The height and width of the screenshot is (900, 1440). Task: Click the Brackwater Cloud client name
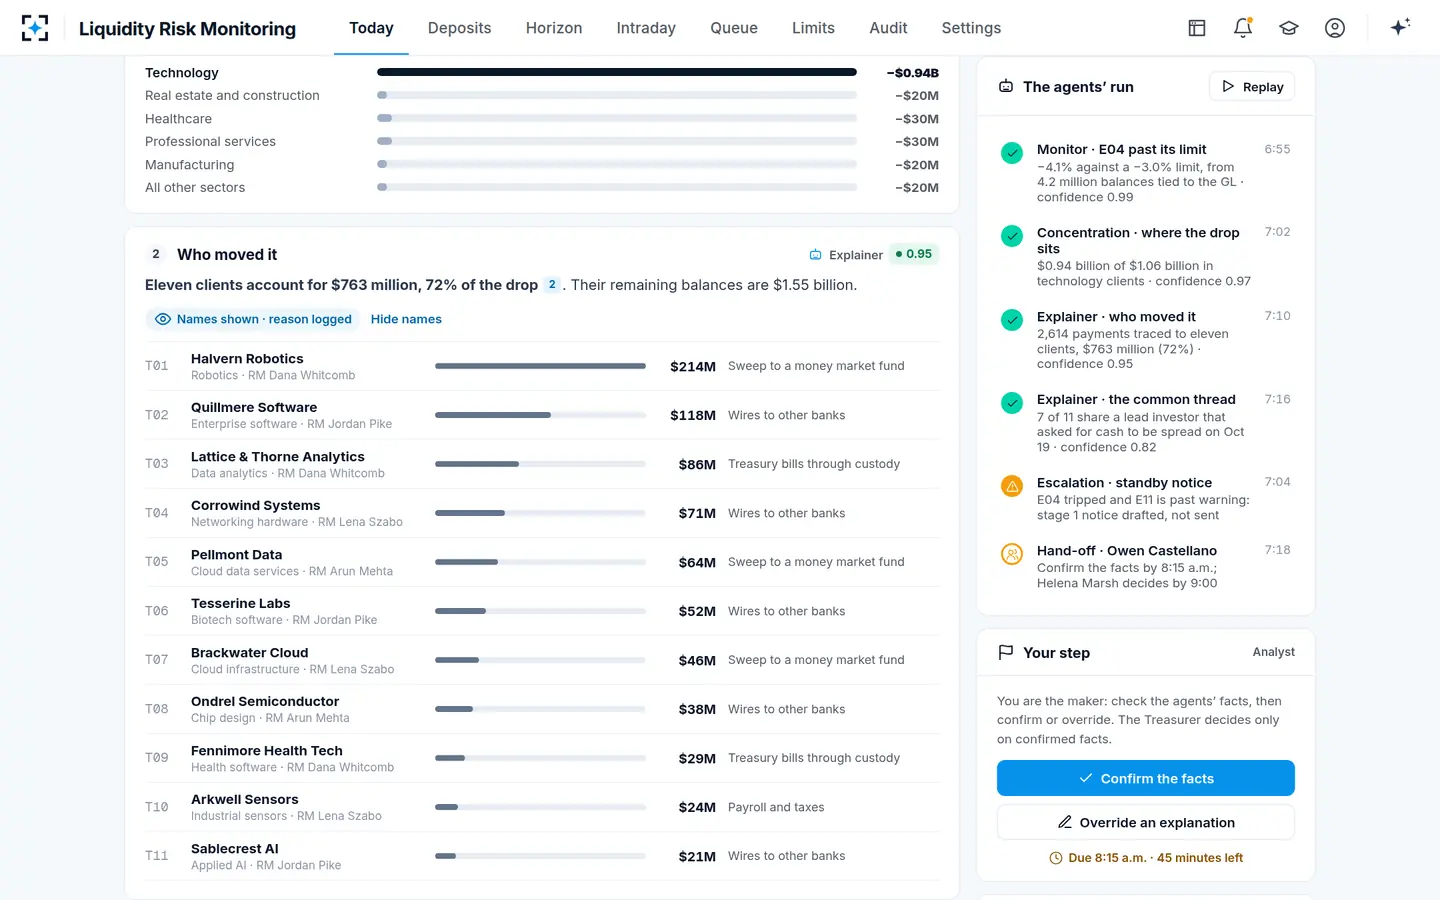(250, 652)
